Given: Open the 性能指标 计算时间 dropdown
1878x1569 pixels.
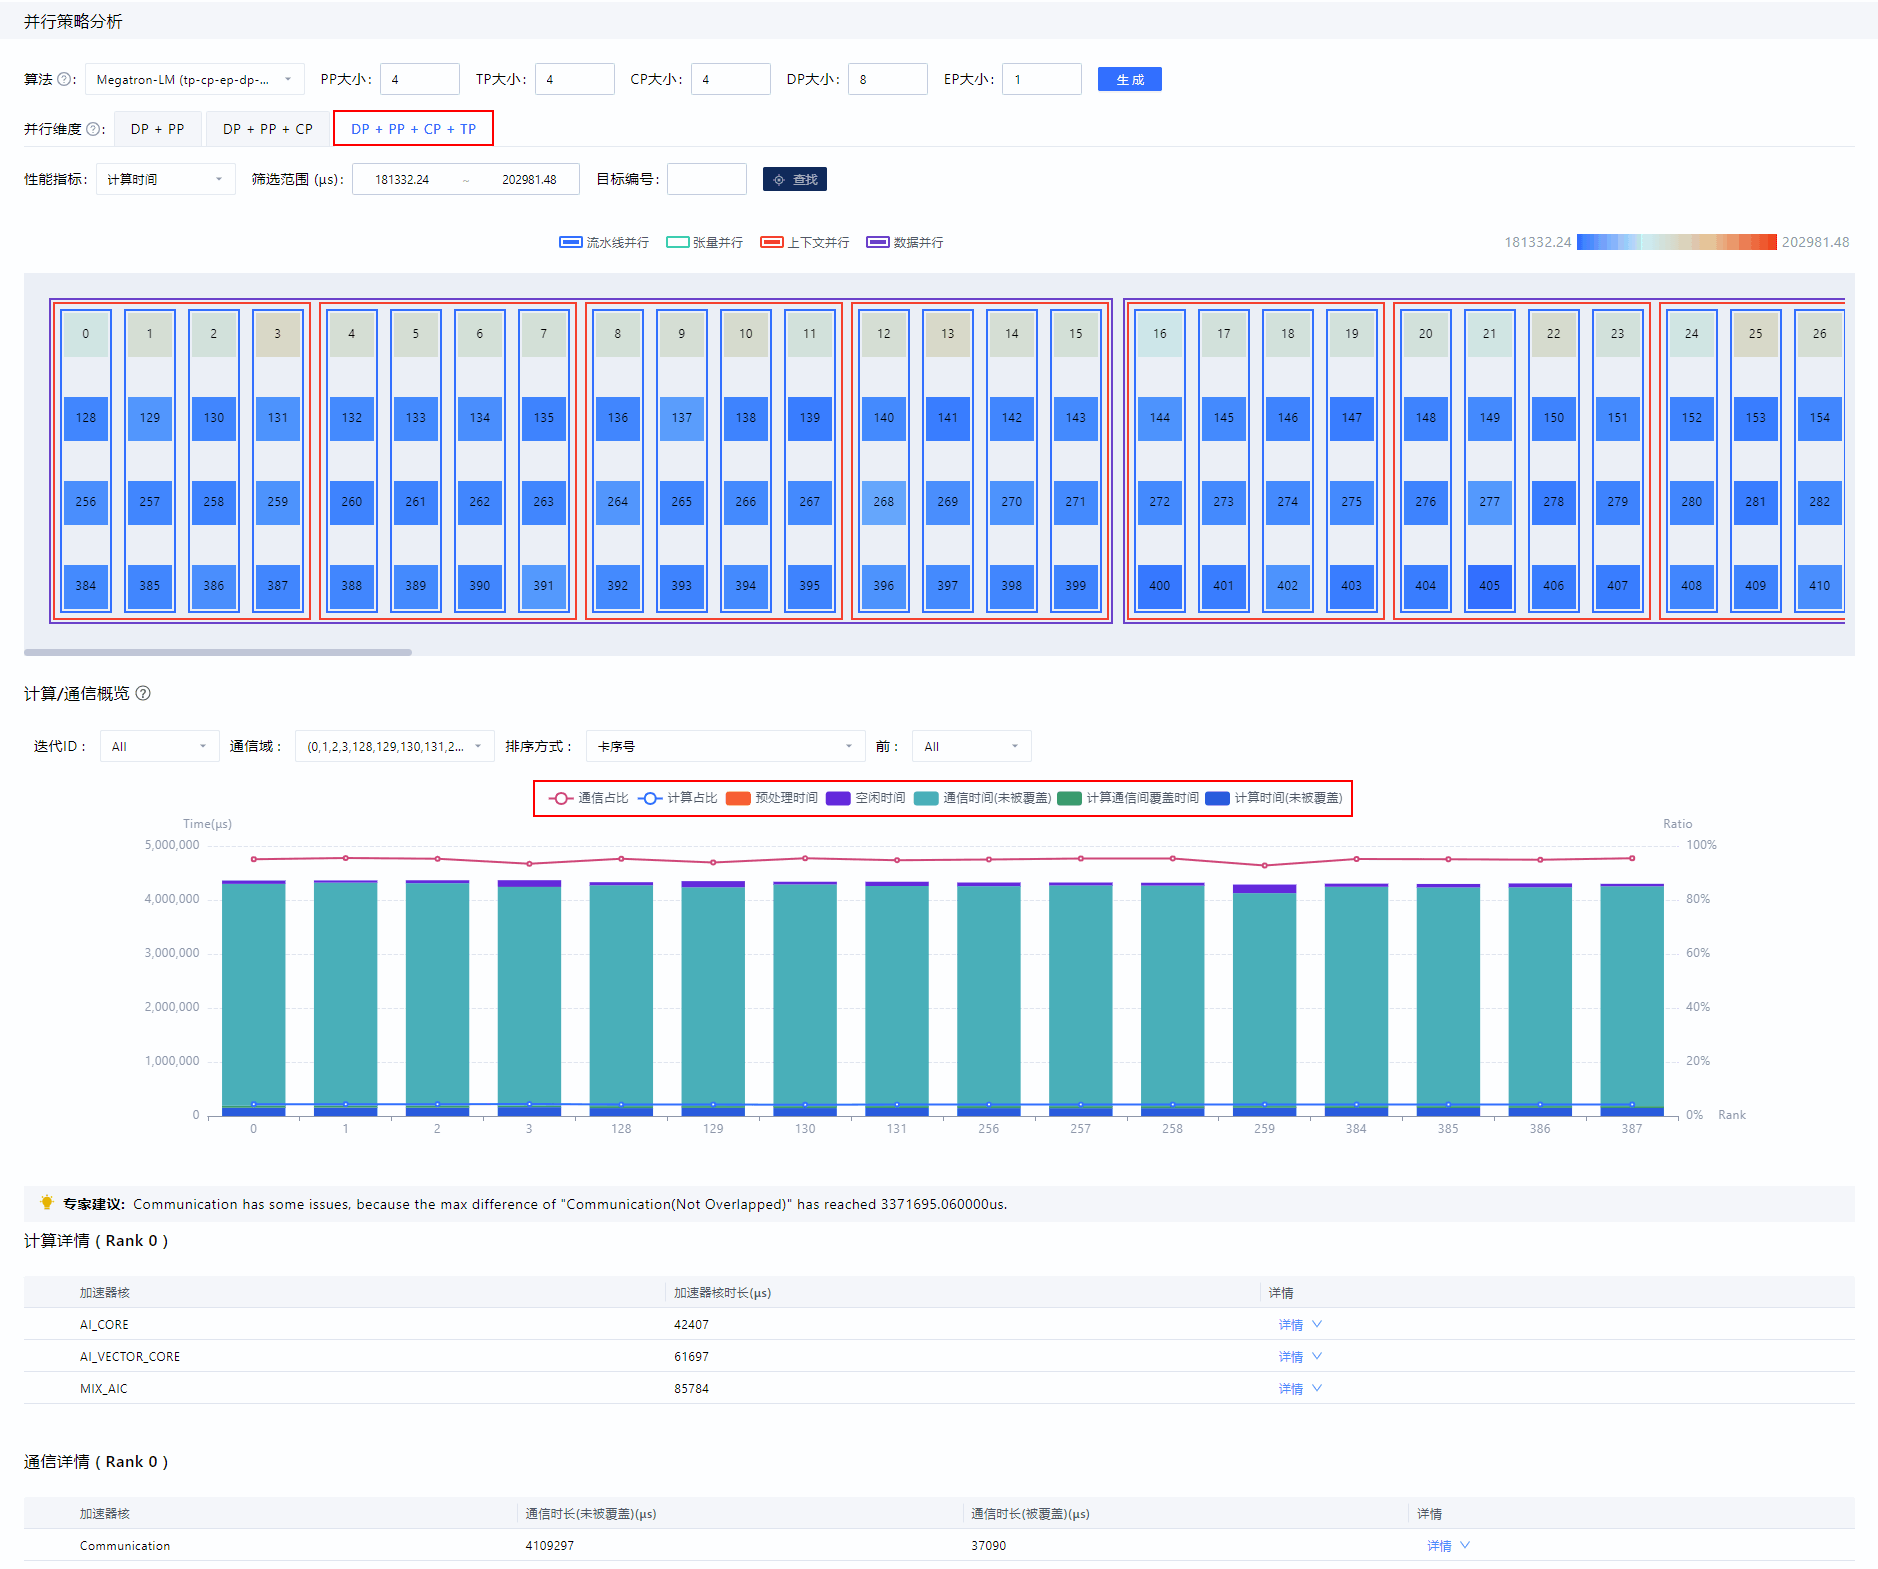Looking at the screenshot, I should point(165,179).
